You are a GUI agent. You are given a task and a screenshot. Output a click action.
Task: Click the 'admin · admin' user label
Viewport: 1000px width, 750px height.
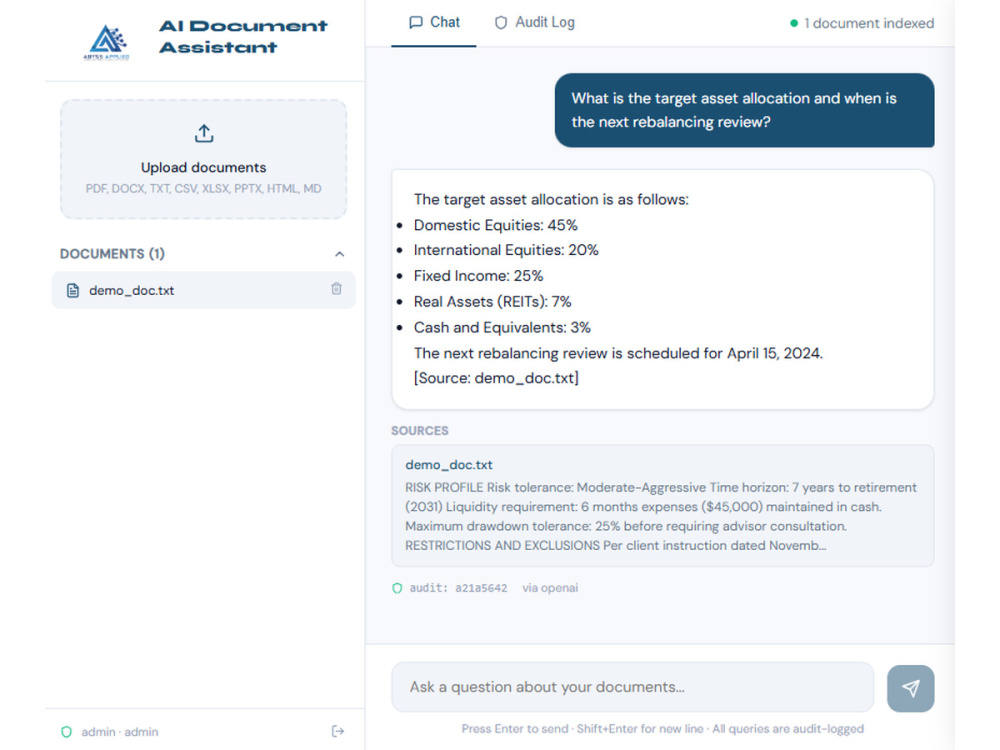[x=120, y=732]
